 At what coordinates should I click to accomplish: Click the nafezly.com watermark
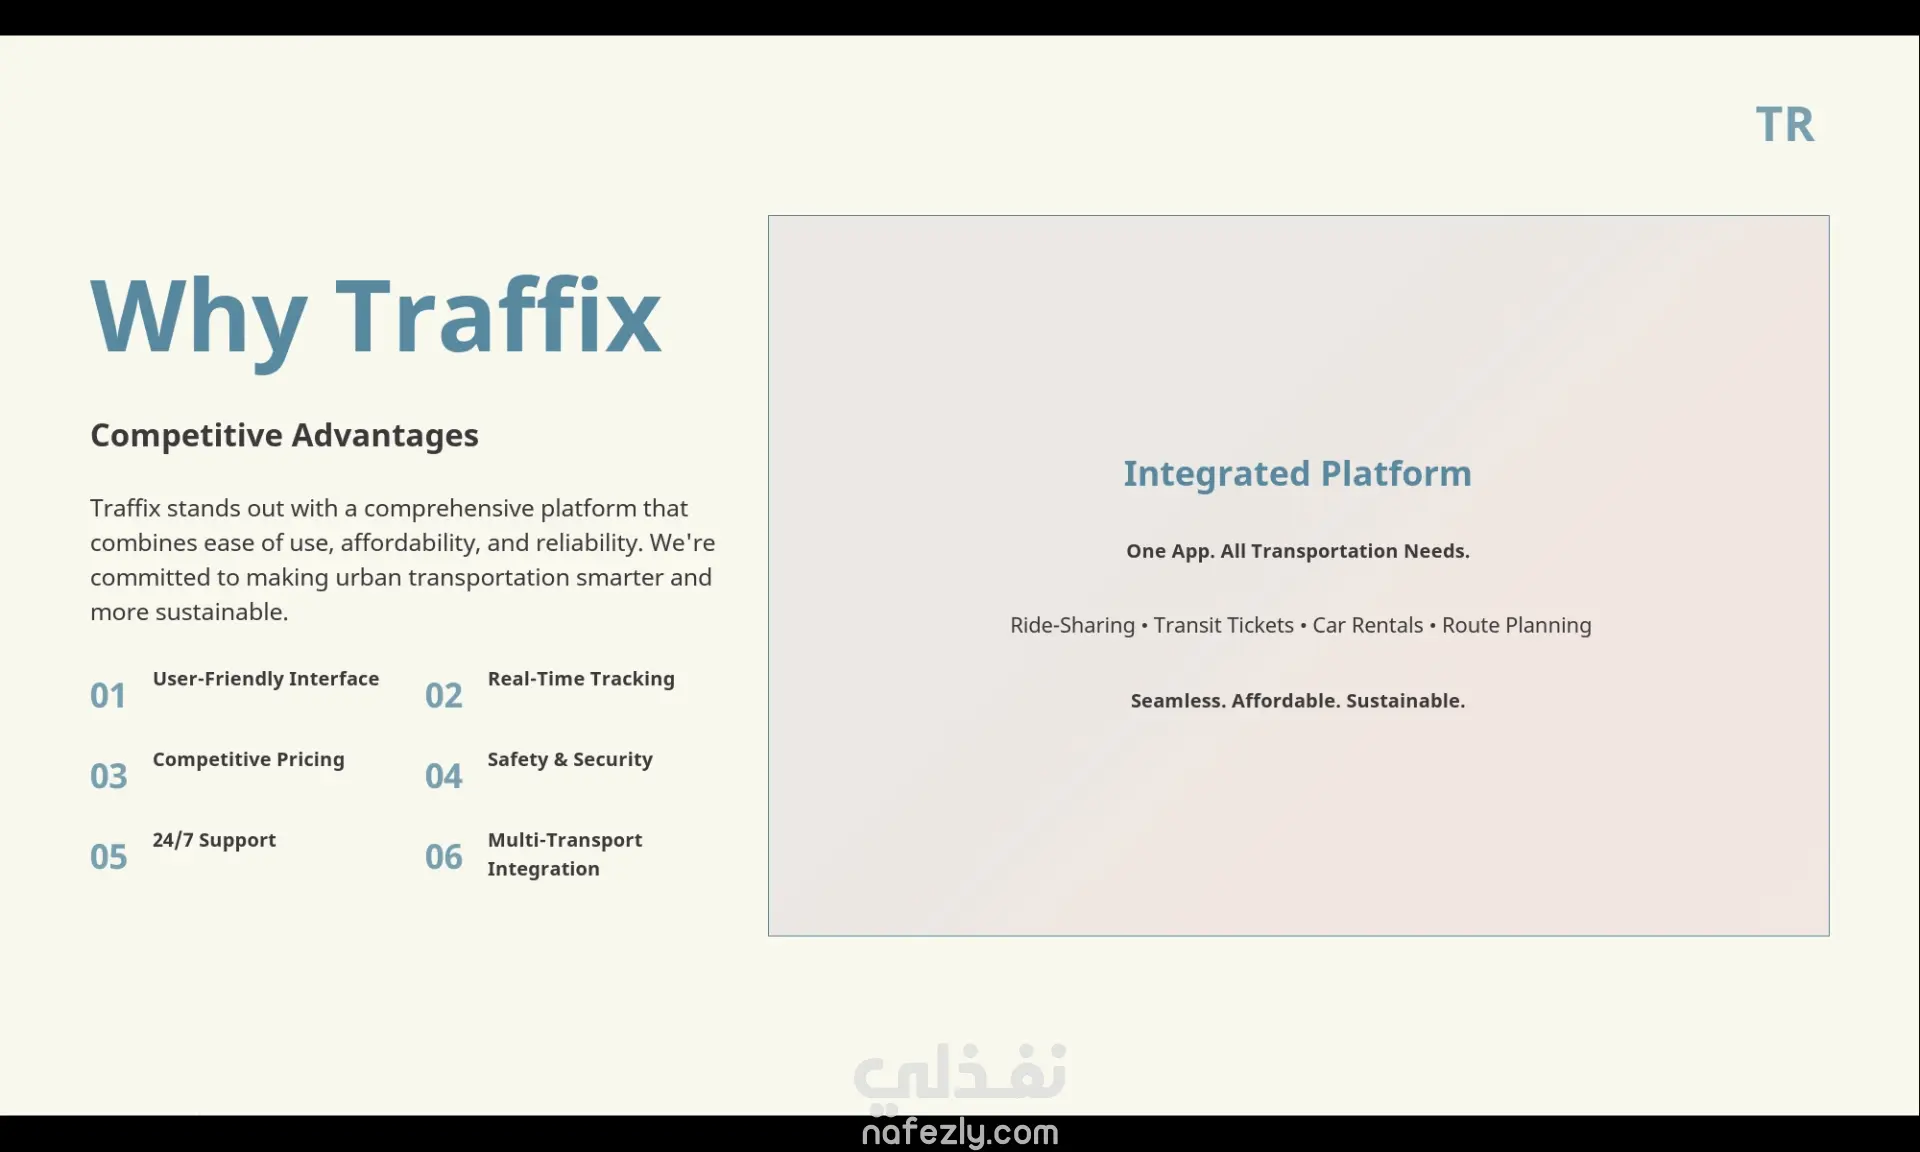tap(959, 1132)
